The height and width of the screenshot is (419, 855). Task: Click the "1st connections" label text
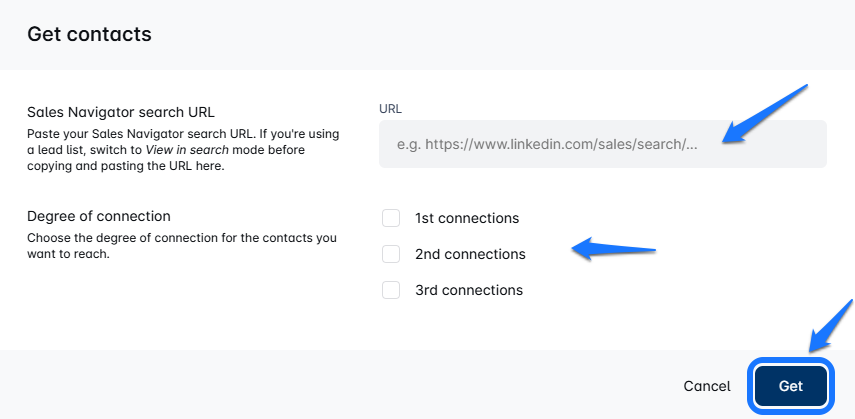click(467, 218)
